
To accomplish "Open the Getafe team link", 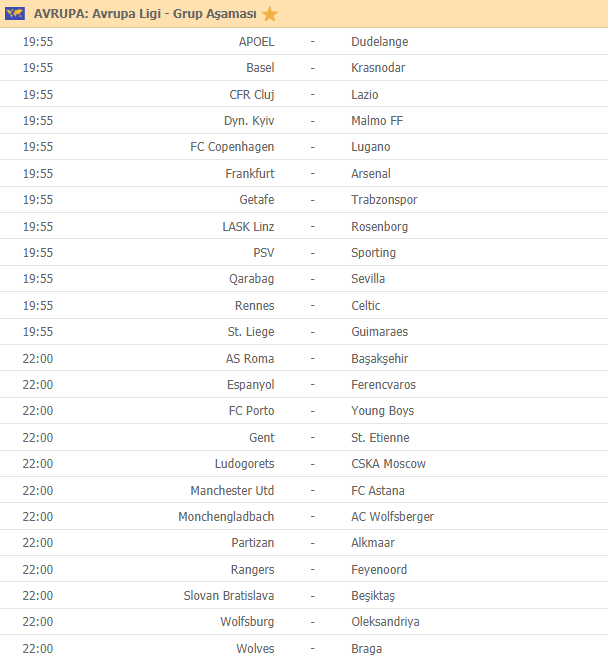I will (x=257, y=200).
